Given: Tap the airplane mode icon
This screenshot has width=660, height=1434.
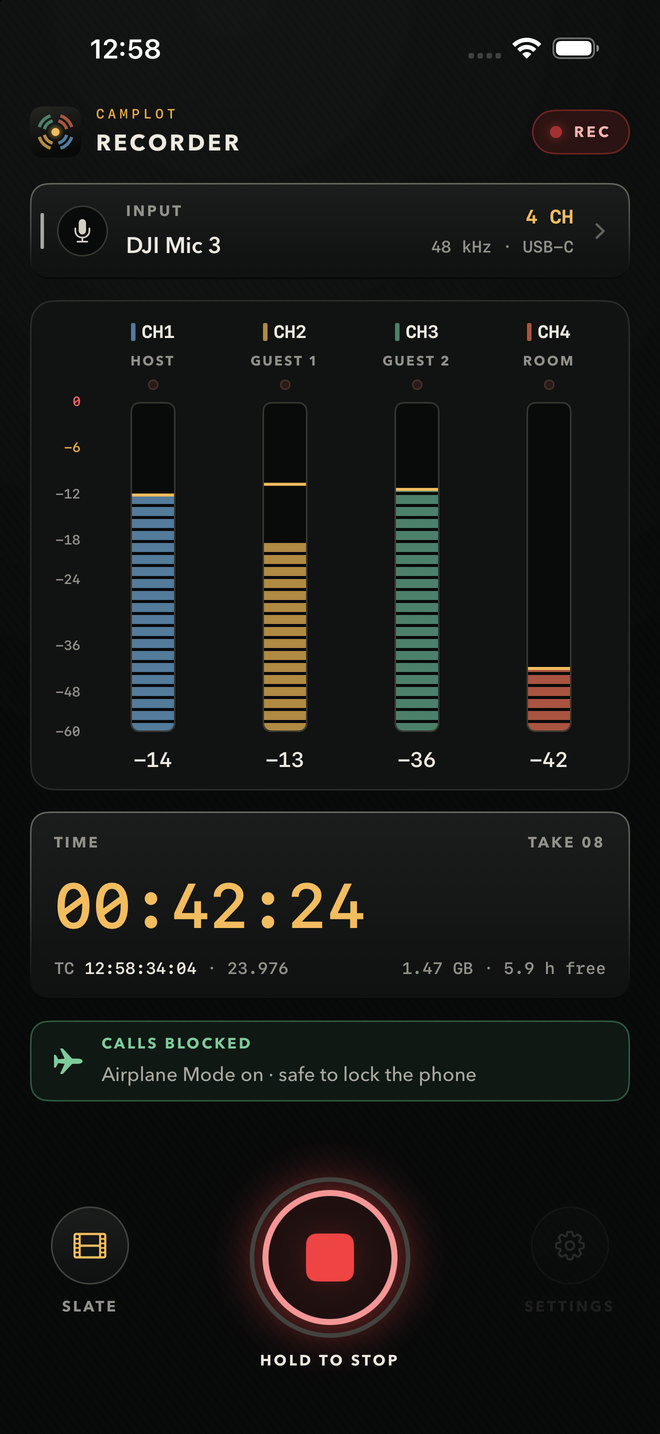Looking at the screenshot, I should point(68,1061).
